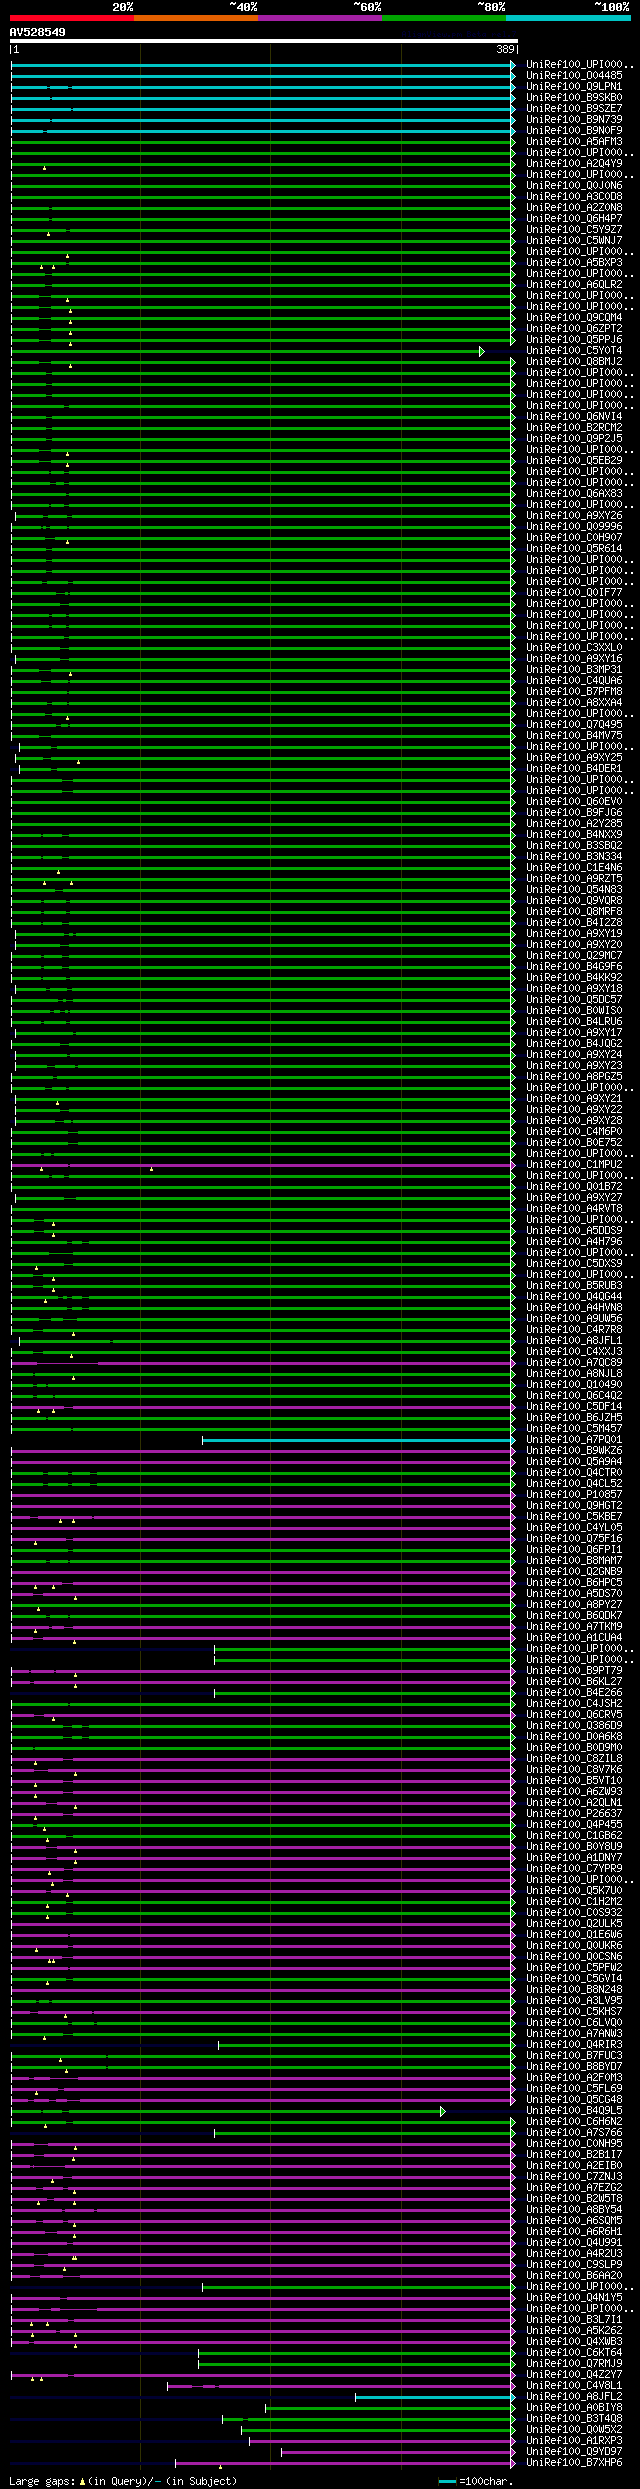Select UniRef100_A7QC89 label
The image size is (640, 2489).
(x=574, y=1363)
